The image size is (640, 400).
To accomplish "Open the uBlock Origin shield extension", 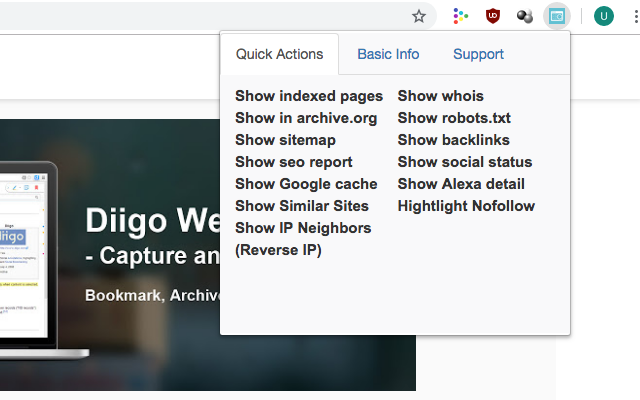I will click(x=493, y=16).
